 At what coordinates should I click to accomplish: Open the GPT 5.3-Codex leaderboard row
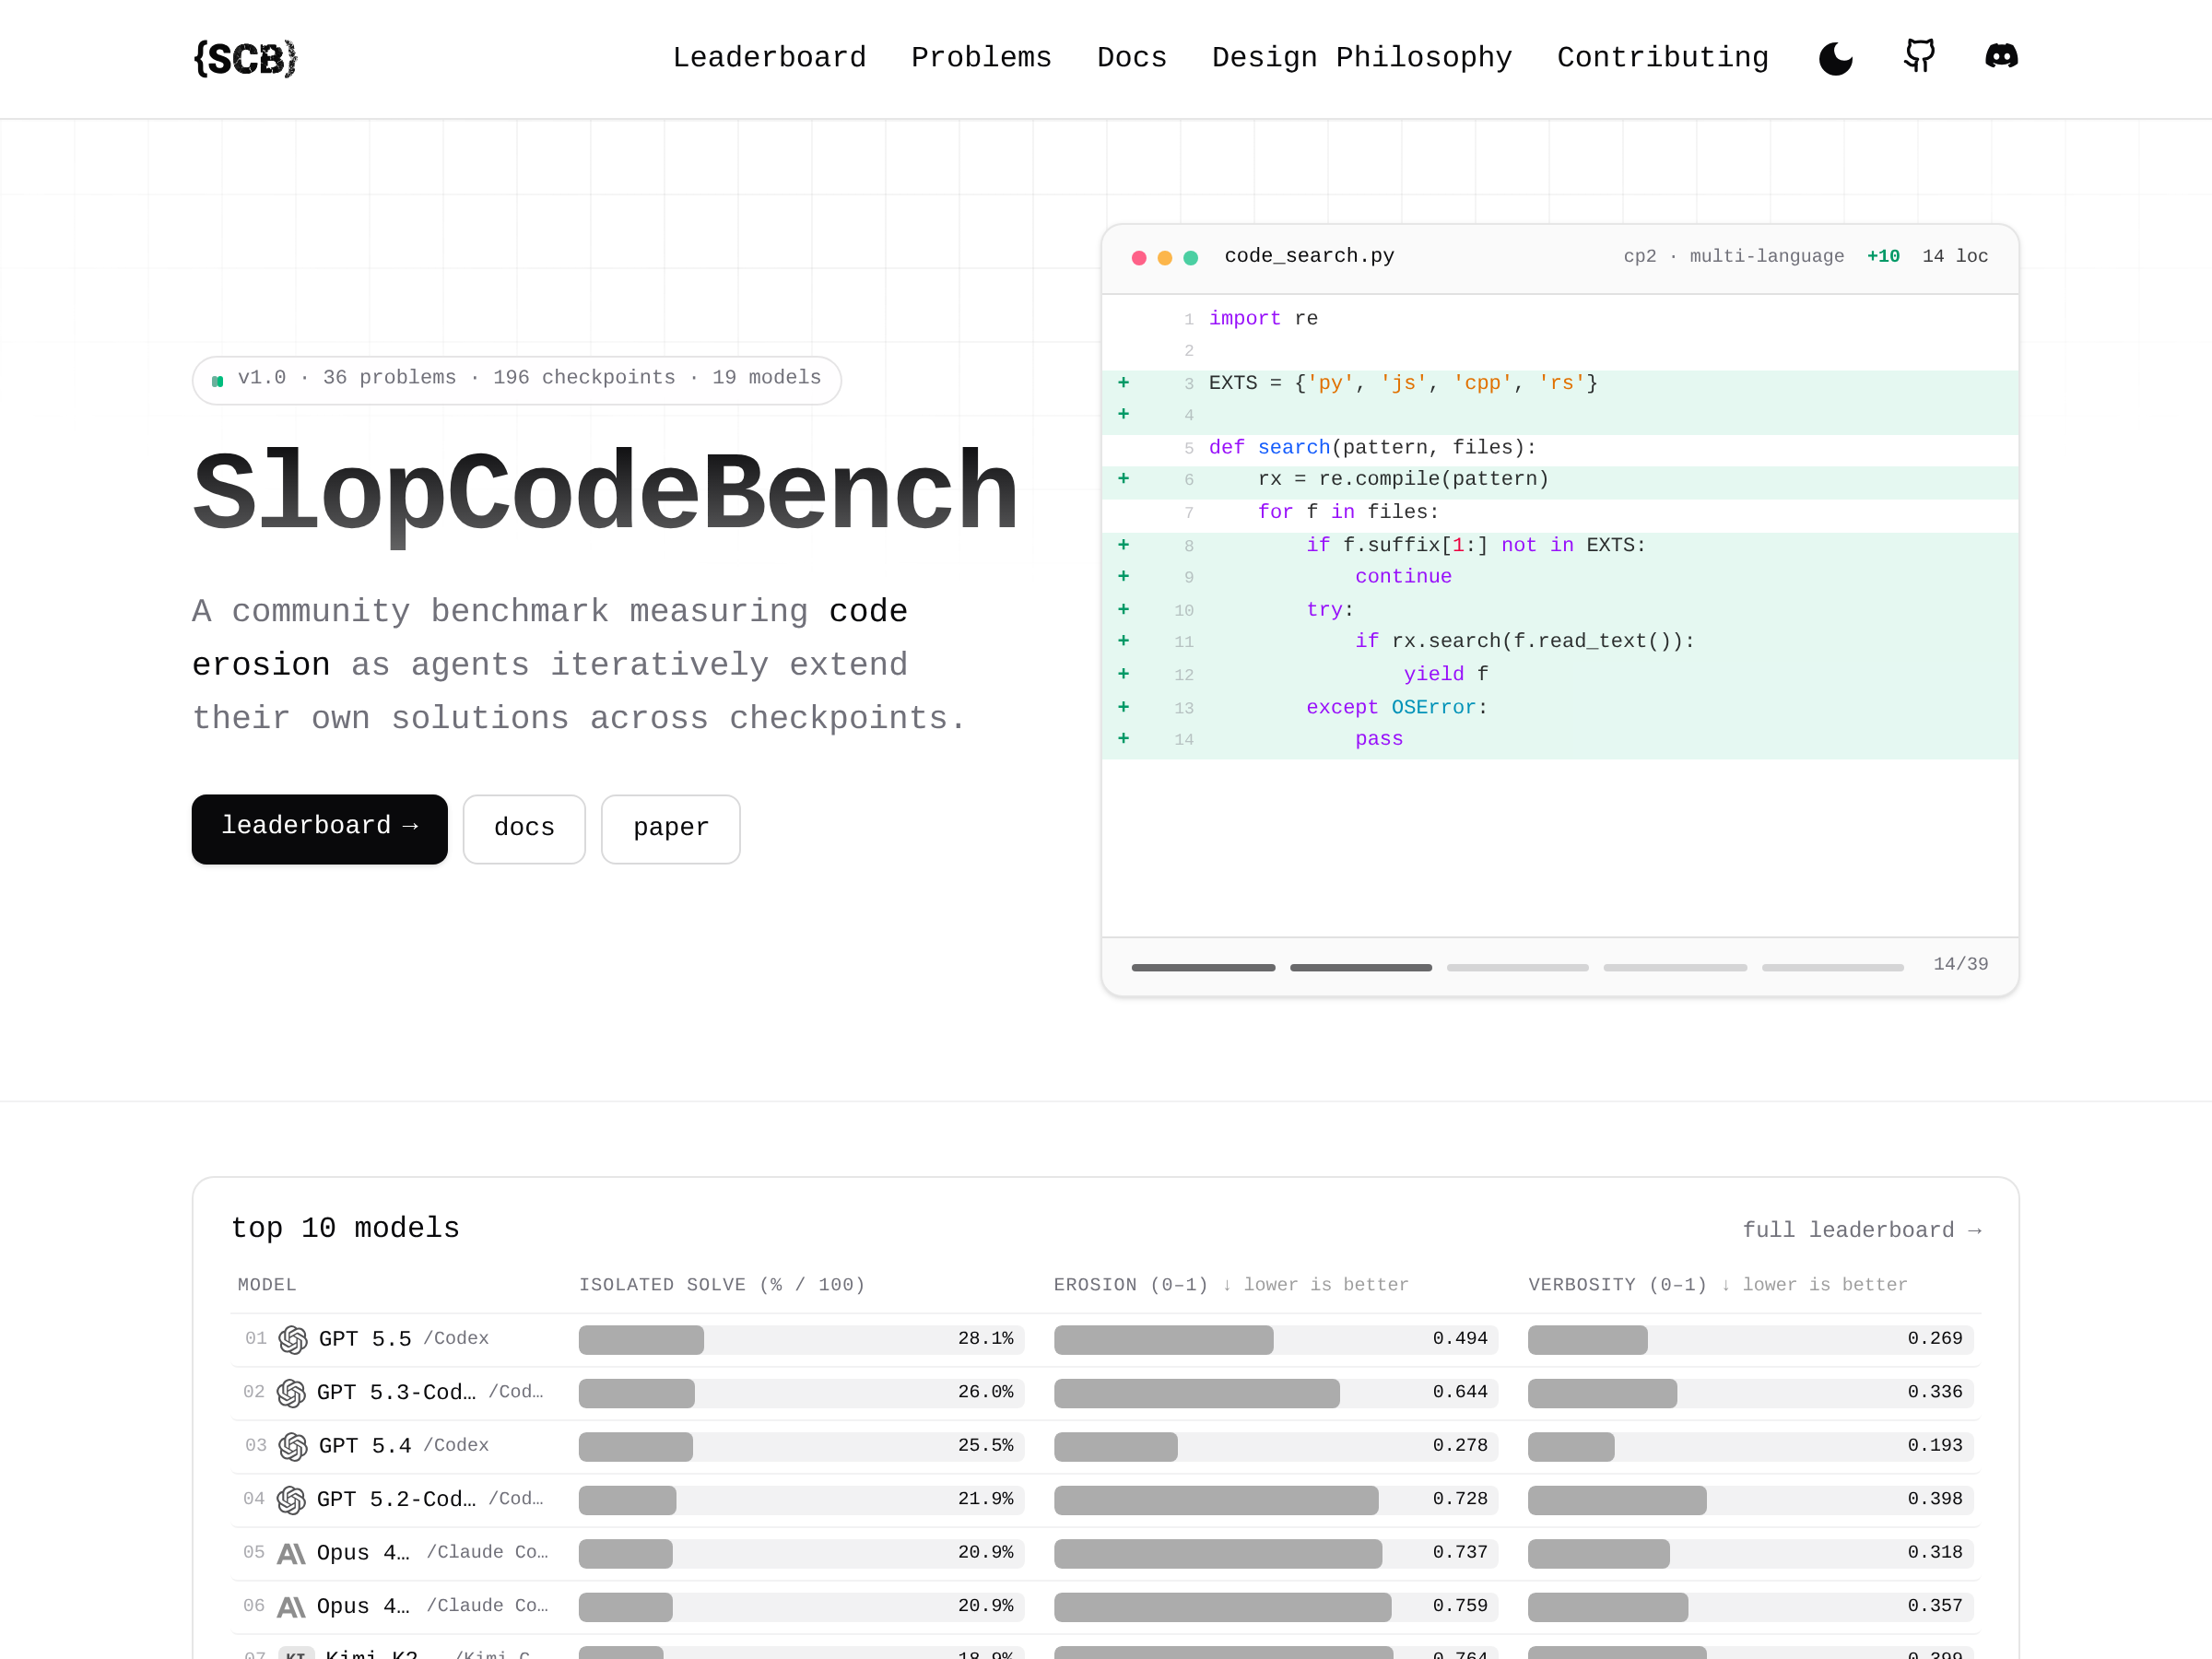click(1105, 1392)
